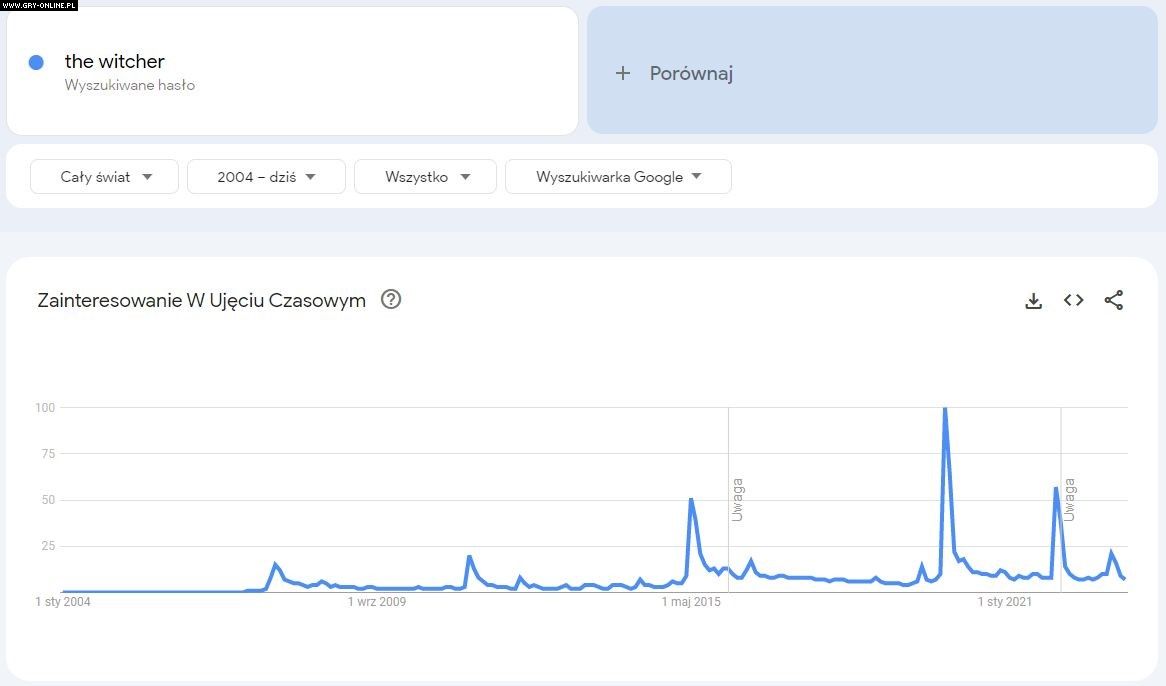Viewport: 1166px width, 686px height.
Task: Open the Wyszukiwarka Google dropdown
Action: click(x=618, y=177)
